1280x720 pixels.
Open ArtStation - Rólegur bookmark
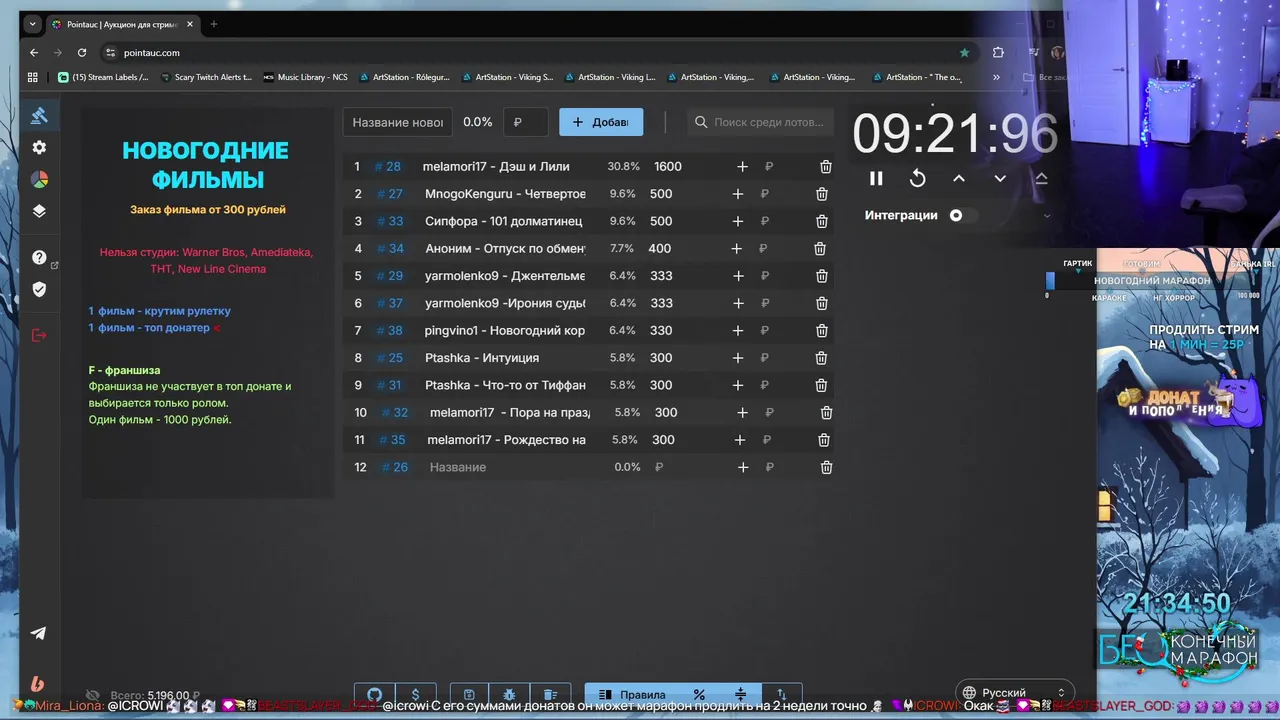(x=405, y=77)
